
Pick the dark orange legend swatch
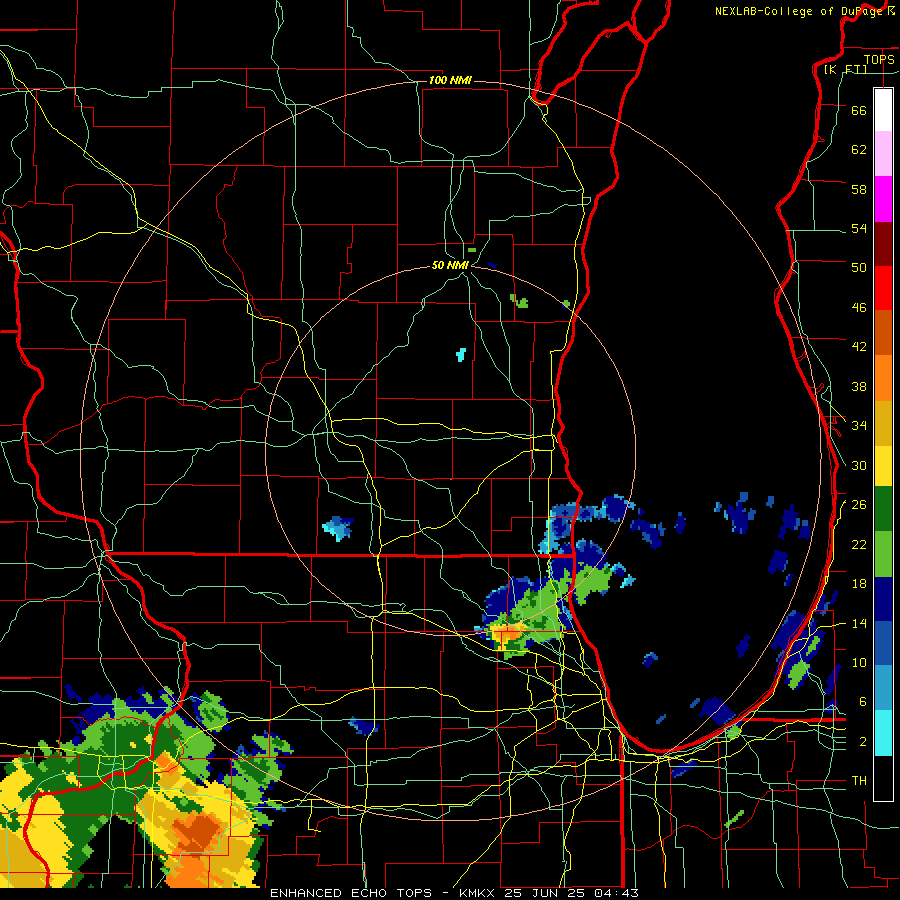point(883,333)
